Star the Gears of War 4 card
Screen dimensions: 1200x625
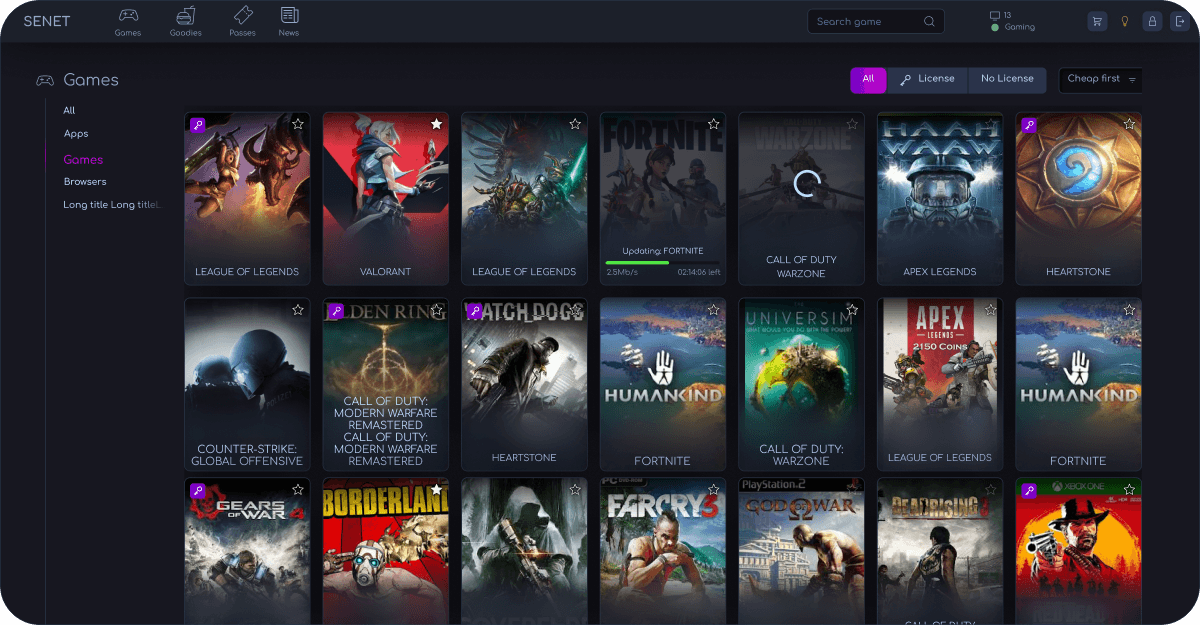[297, 490]
